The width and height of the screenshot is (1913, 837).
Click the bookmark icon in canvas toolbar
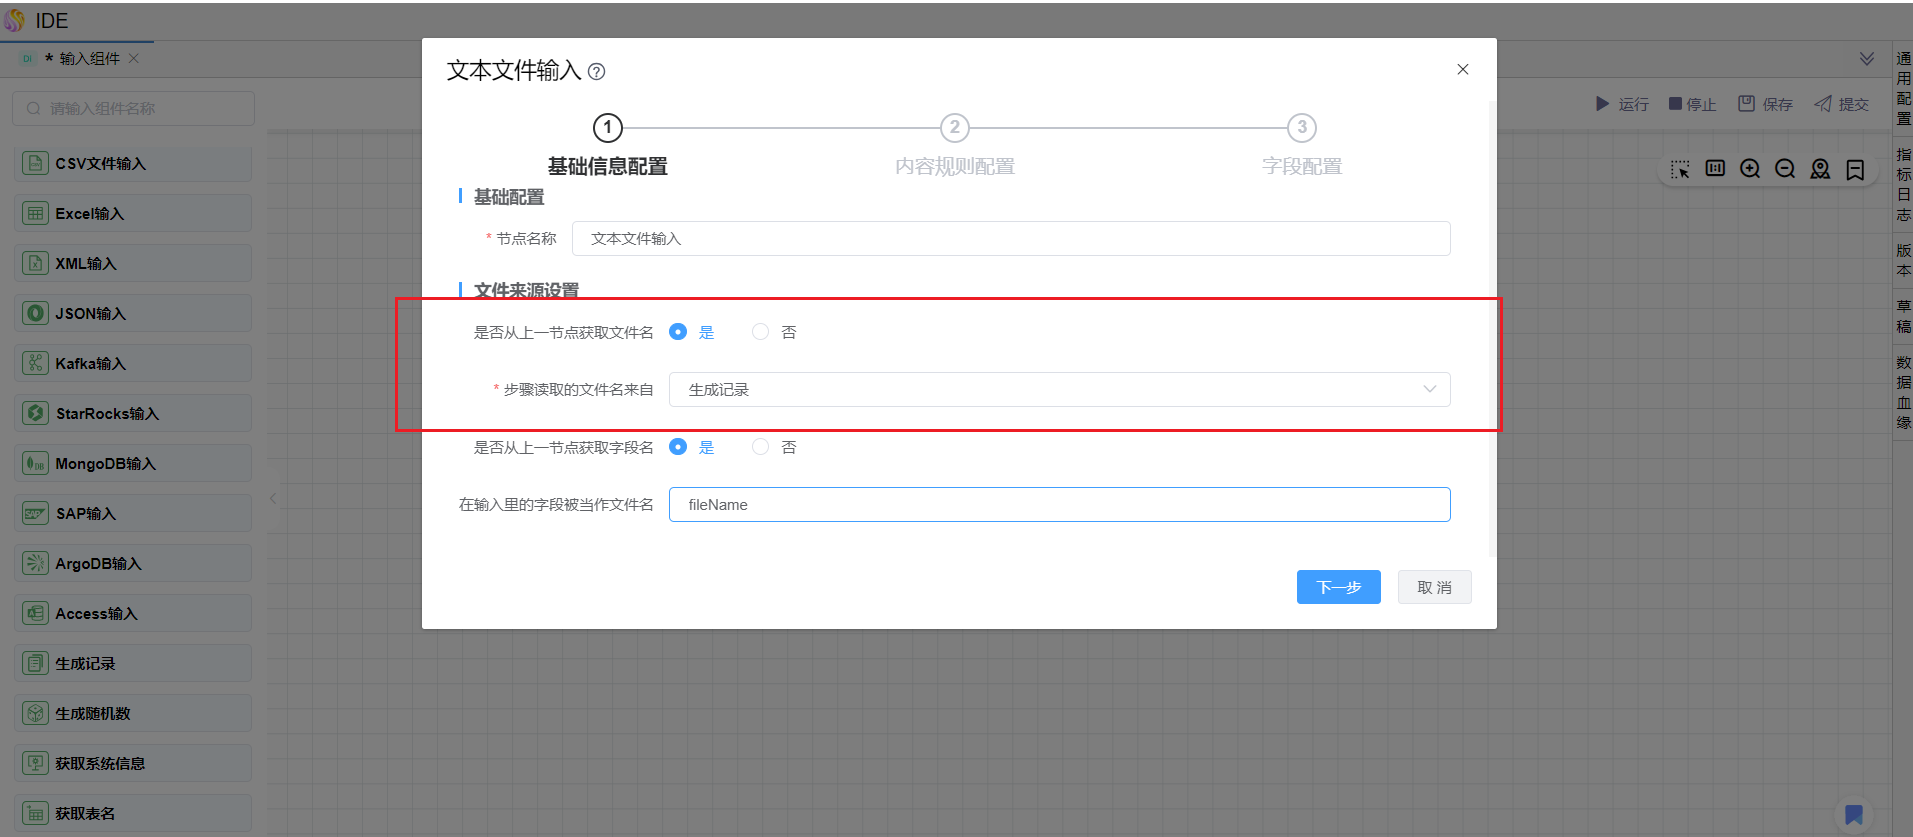click(x=1855, y=169)
